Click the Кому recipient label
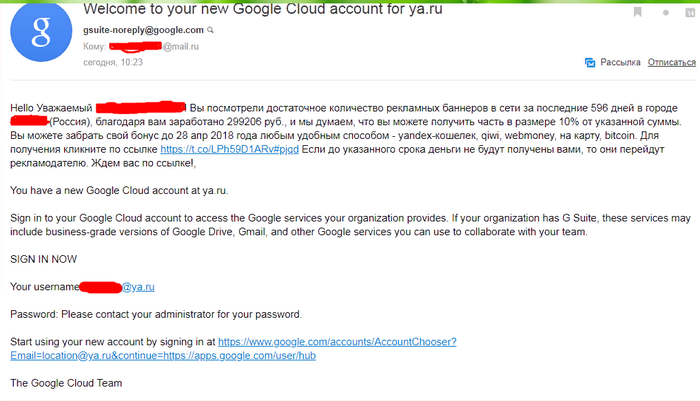This screenshot has width=700, height=401. pyautogui.click(x=94, y=46)
